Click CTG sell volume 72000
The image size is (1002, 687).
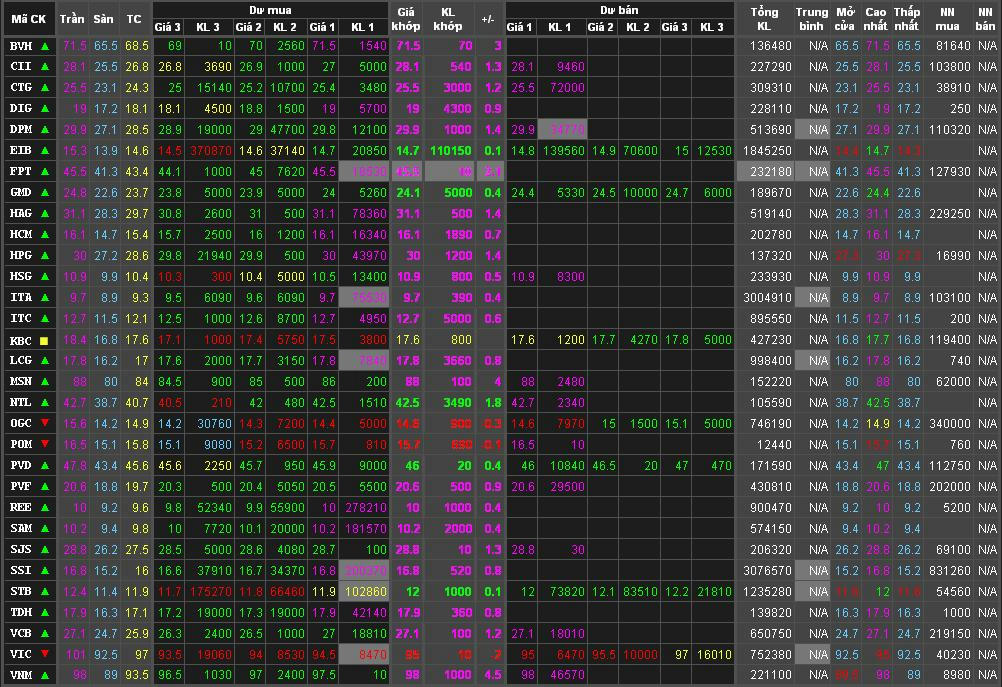pyautogui.click(x=567, y=88)
